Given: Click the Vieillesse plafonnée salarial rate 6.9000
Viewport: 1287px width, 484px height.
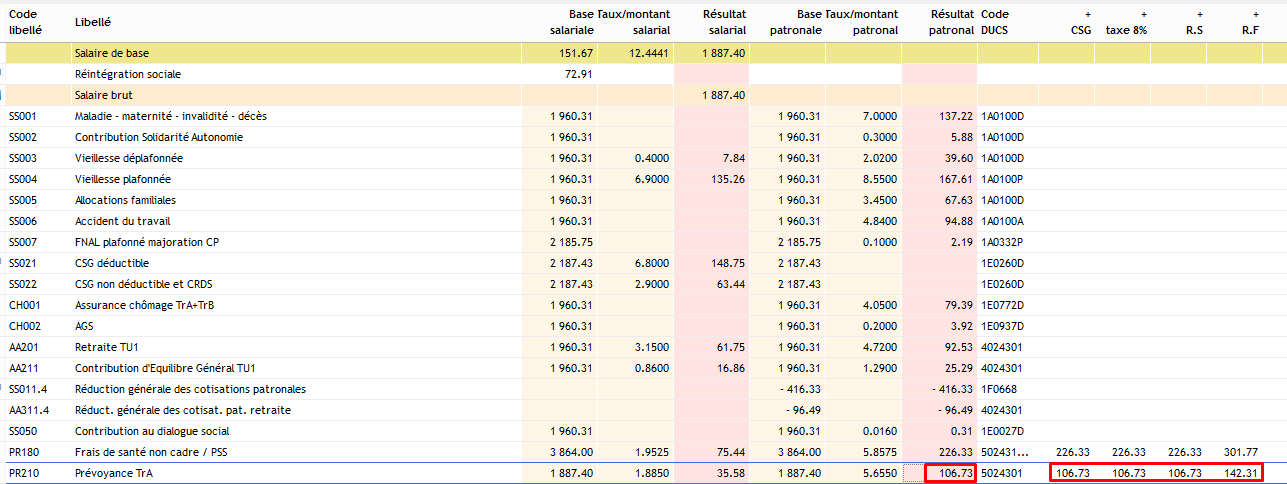Looking at the screenshot, I should click(x=651, y=179).
